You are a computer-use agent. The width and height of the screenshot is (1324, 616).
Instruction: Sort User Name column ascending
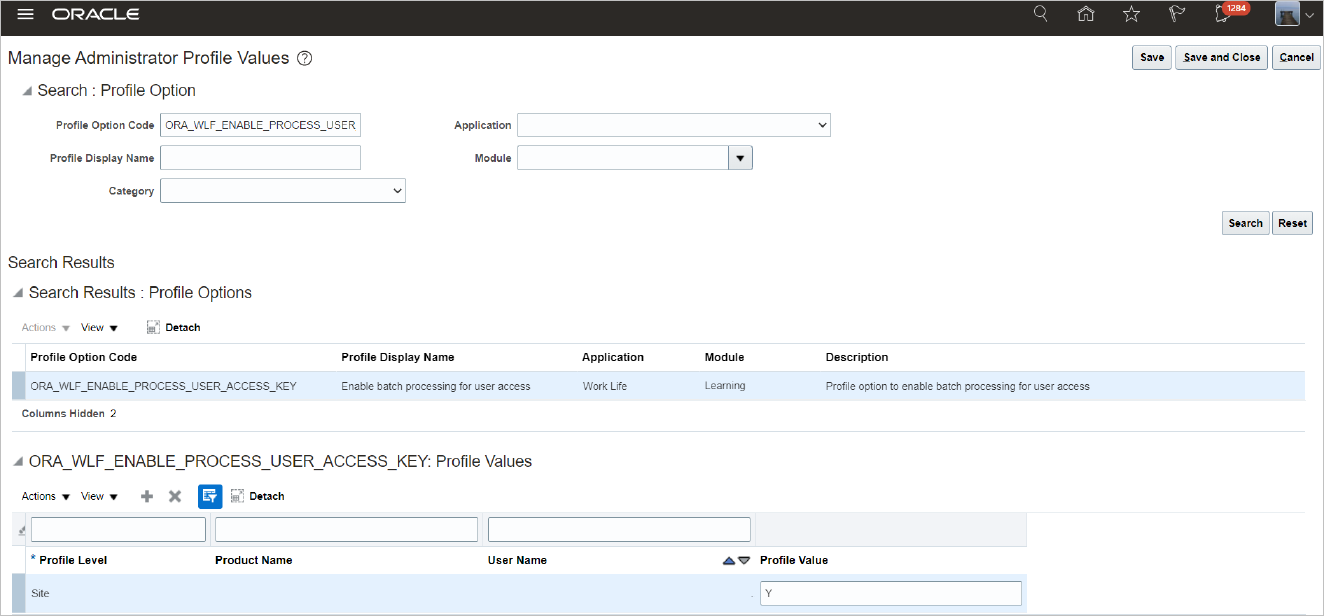(x=729, y=561)
